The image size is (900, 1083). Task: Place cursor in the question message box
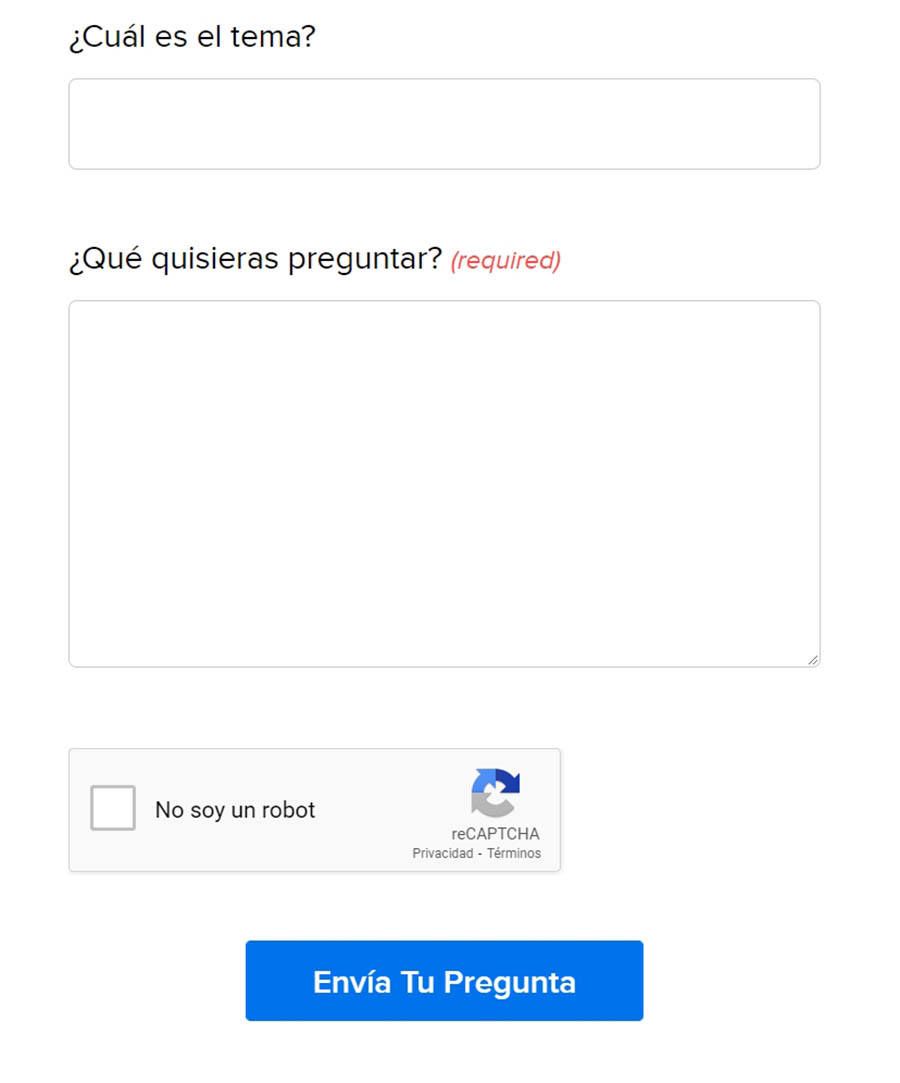click(444, 483)
